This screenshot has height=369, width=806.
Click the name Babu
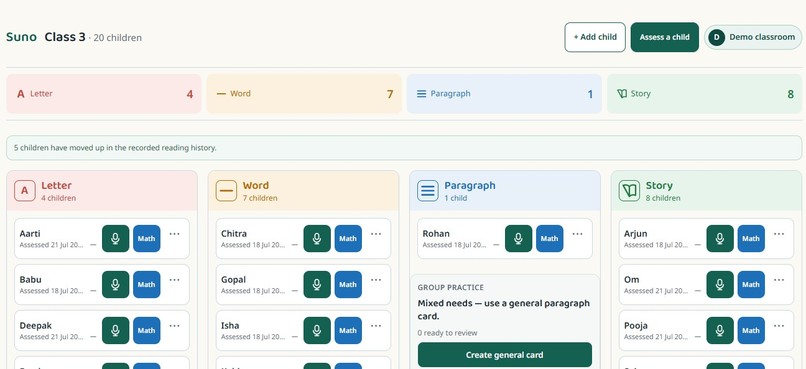[30, 280]
